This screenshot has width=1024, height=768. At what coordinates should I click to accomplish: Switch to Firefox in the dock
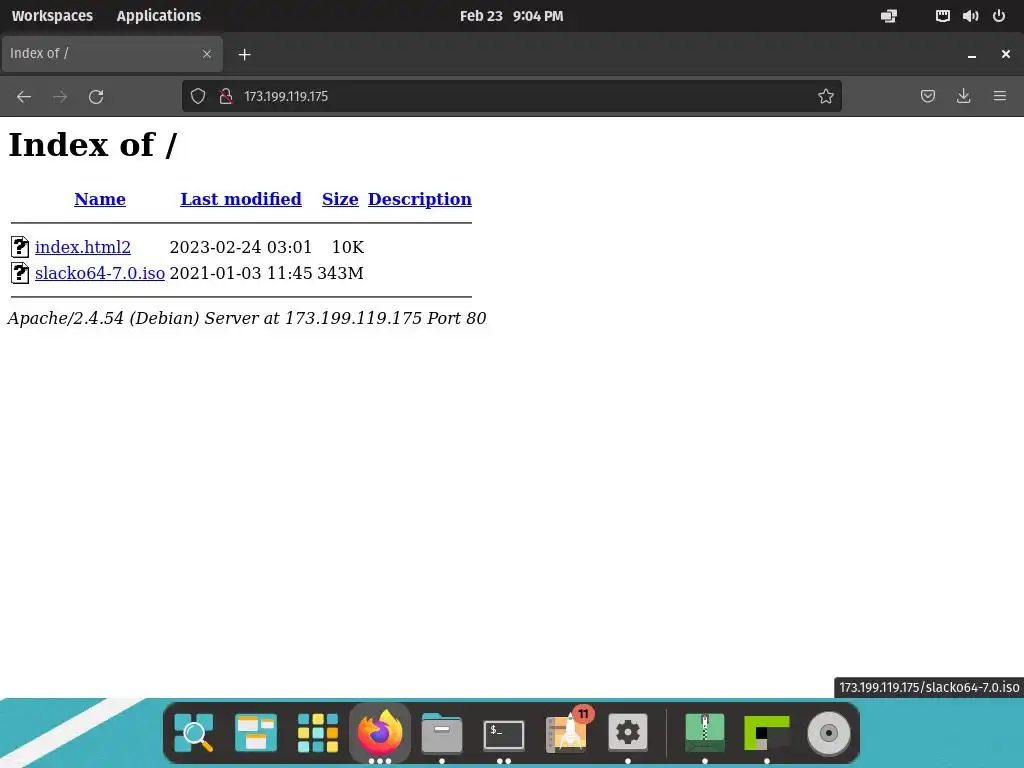380,733
